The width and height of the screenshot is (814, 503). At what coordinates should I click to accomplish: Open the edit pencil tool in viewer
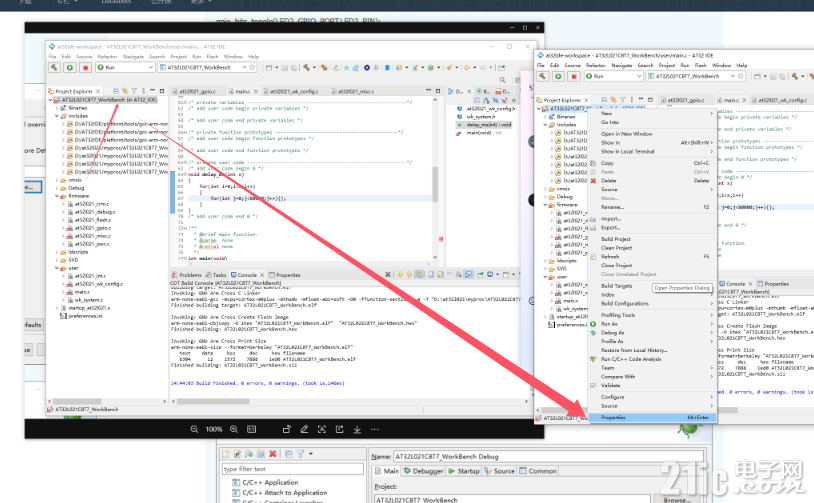[x=304, y=429]
